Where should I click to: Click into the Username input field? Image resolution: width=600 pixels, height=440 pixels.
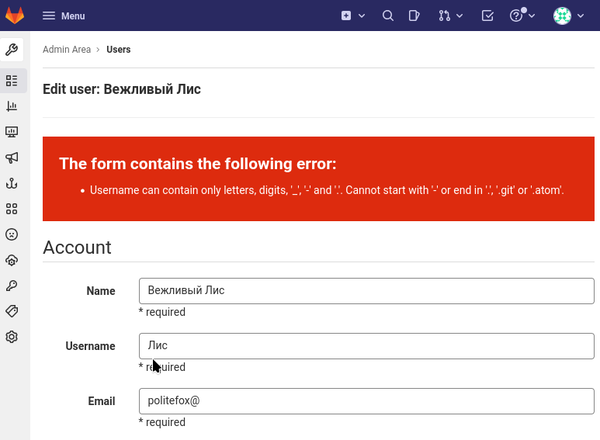coord(366,346)
